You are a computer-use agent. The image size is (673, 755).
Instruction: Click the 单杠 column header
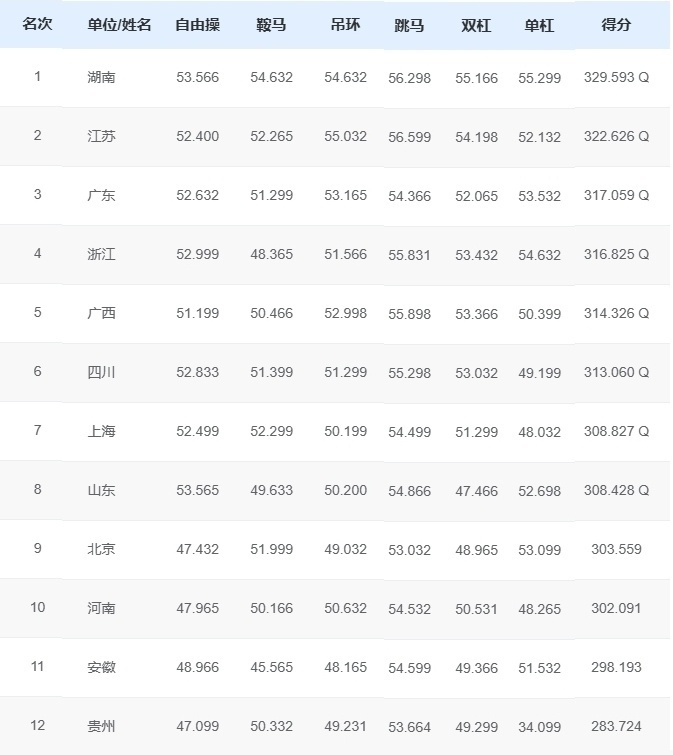pyautogui.click(x=539, y=24)
